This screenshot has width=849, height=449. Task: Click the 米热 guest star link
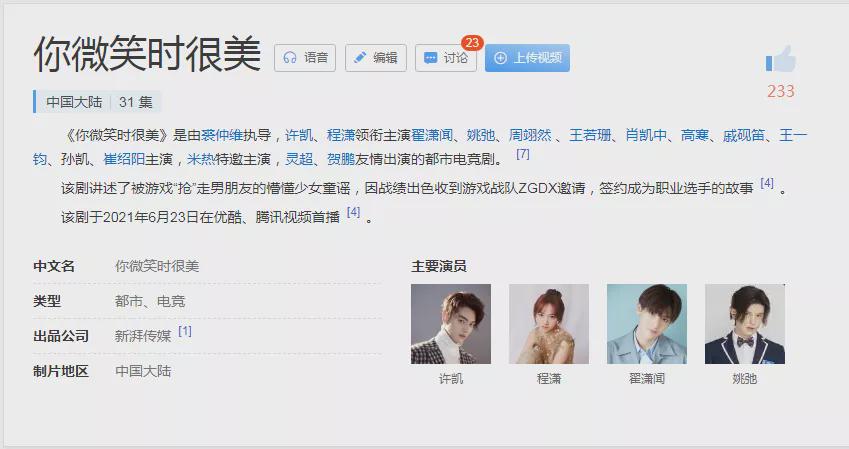click(x=201, y=159)
